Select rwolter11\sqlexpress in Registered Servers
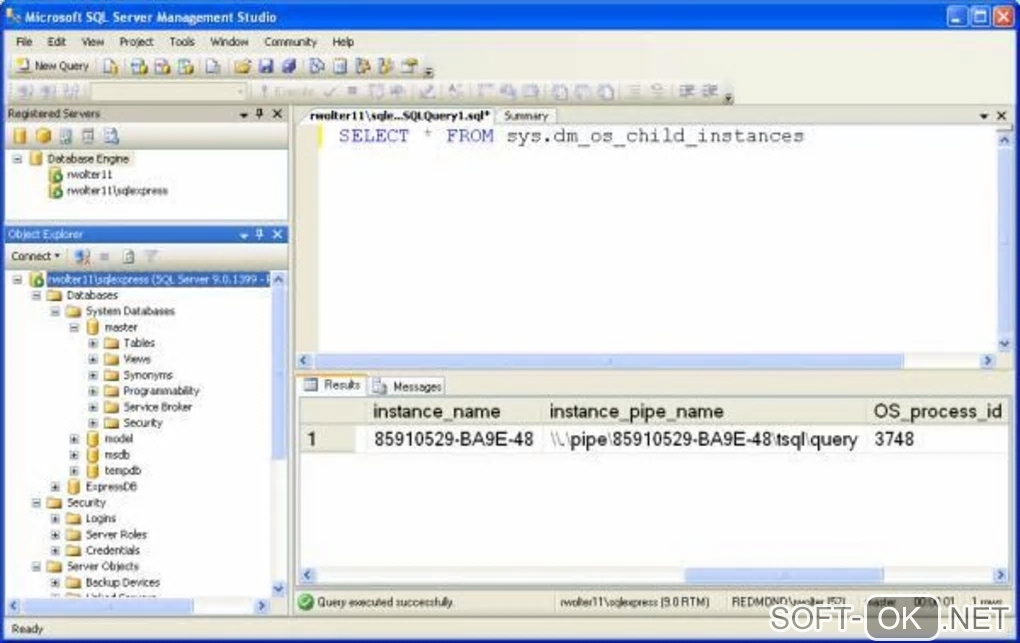This screenshot has width=1020, height=643. pos(117,191)
